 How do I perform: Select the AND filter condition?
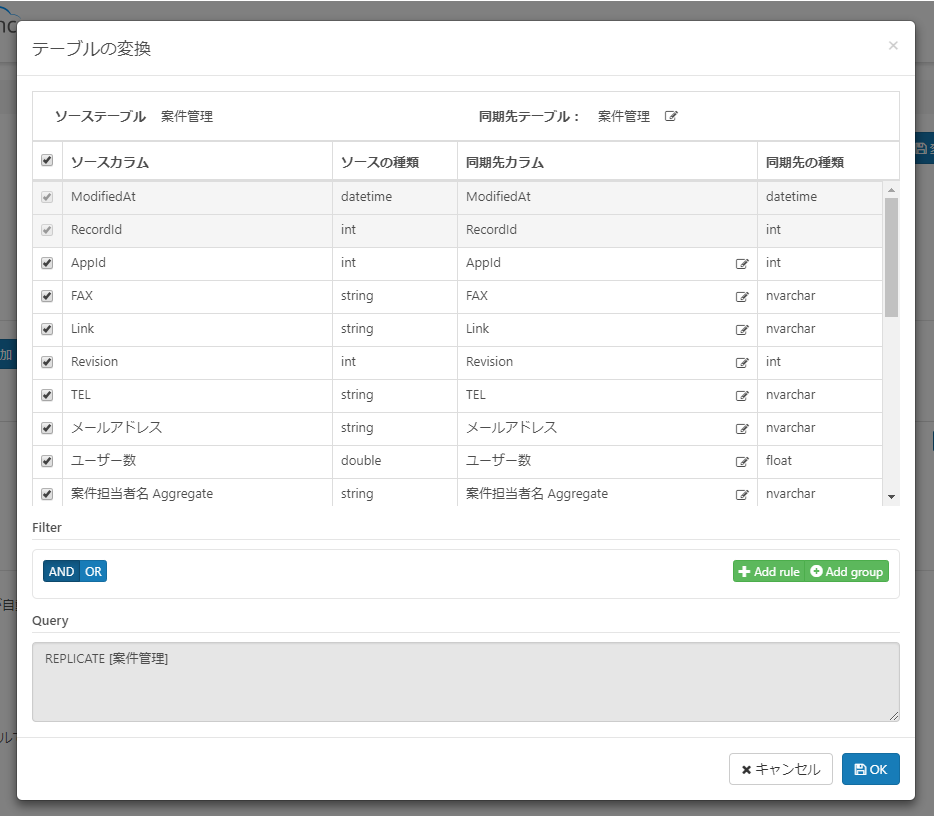tap(61, 571)
